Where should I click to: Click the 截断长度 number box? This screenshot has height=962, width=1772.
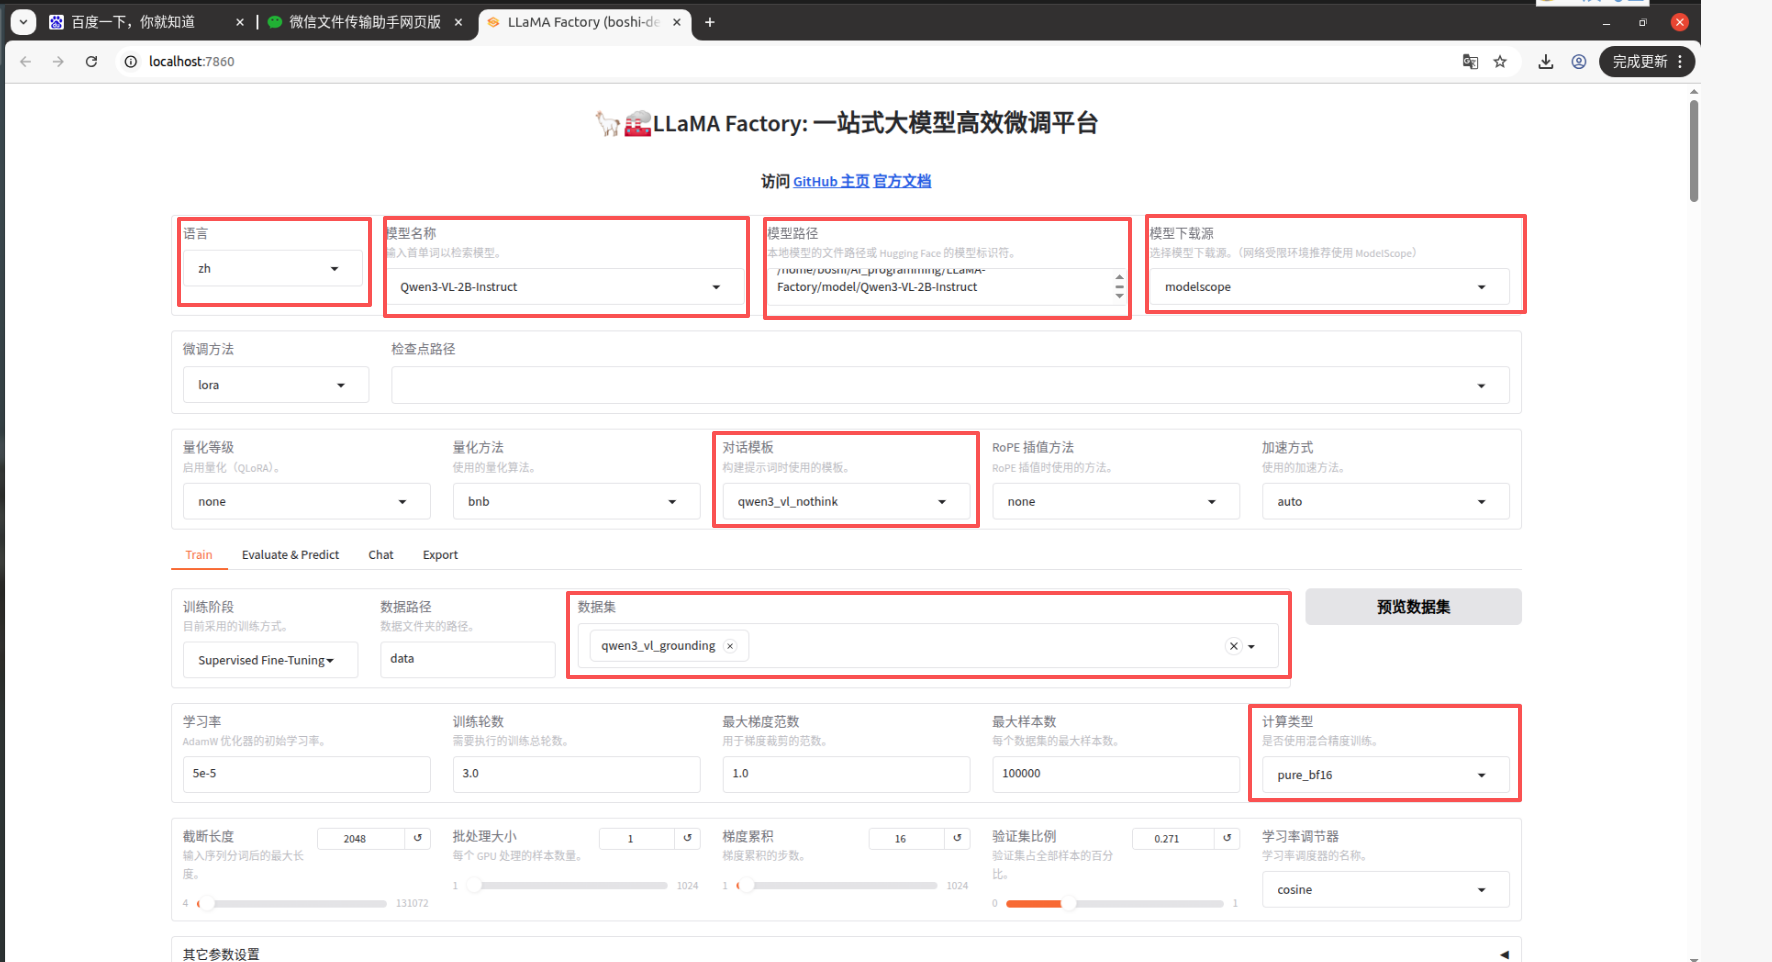point(361,838)
